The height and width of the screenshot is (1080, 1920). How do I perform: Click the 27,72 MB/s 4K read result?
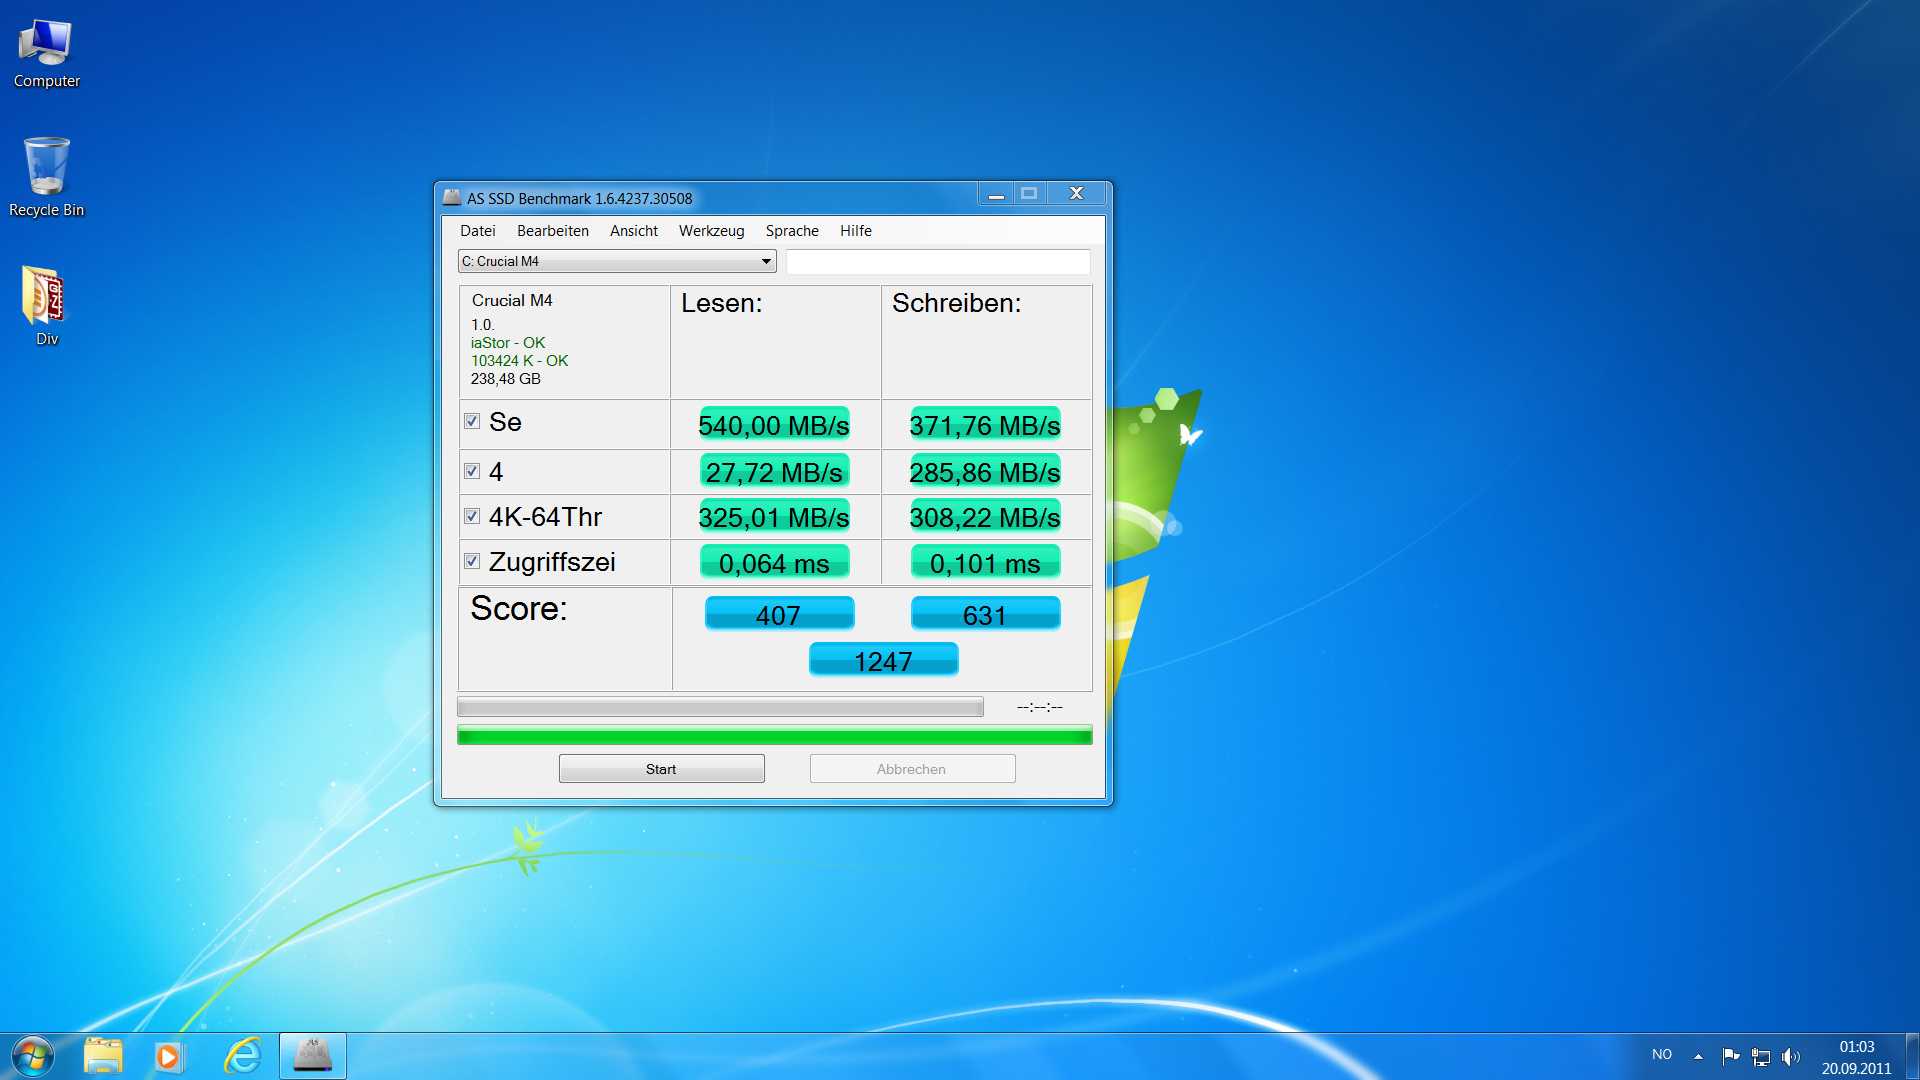click(774, 472)
